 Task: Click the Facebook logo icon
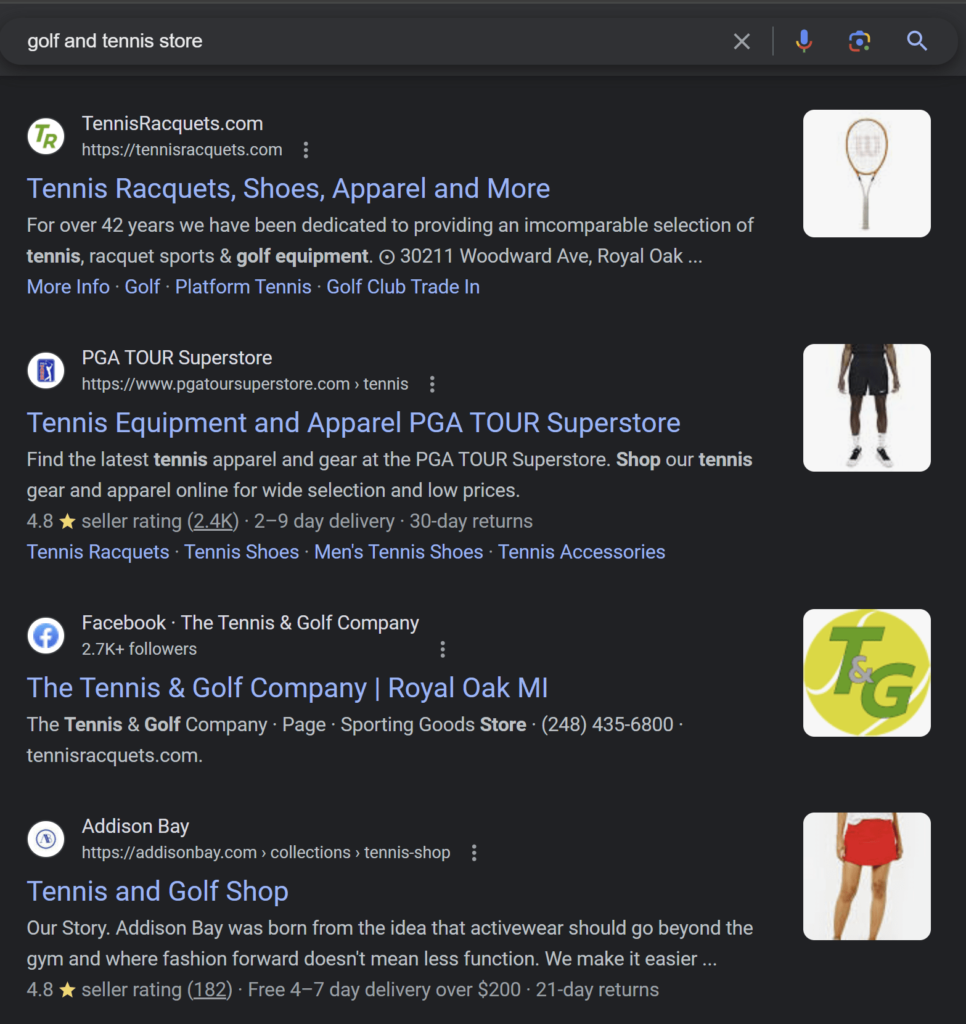(46, 635)
